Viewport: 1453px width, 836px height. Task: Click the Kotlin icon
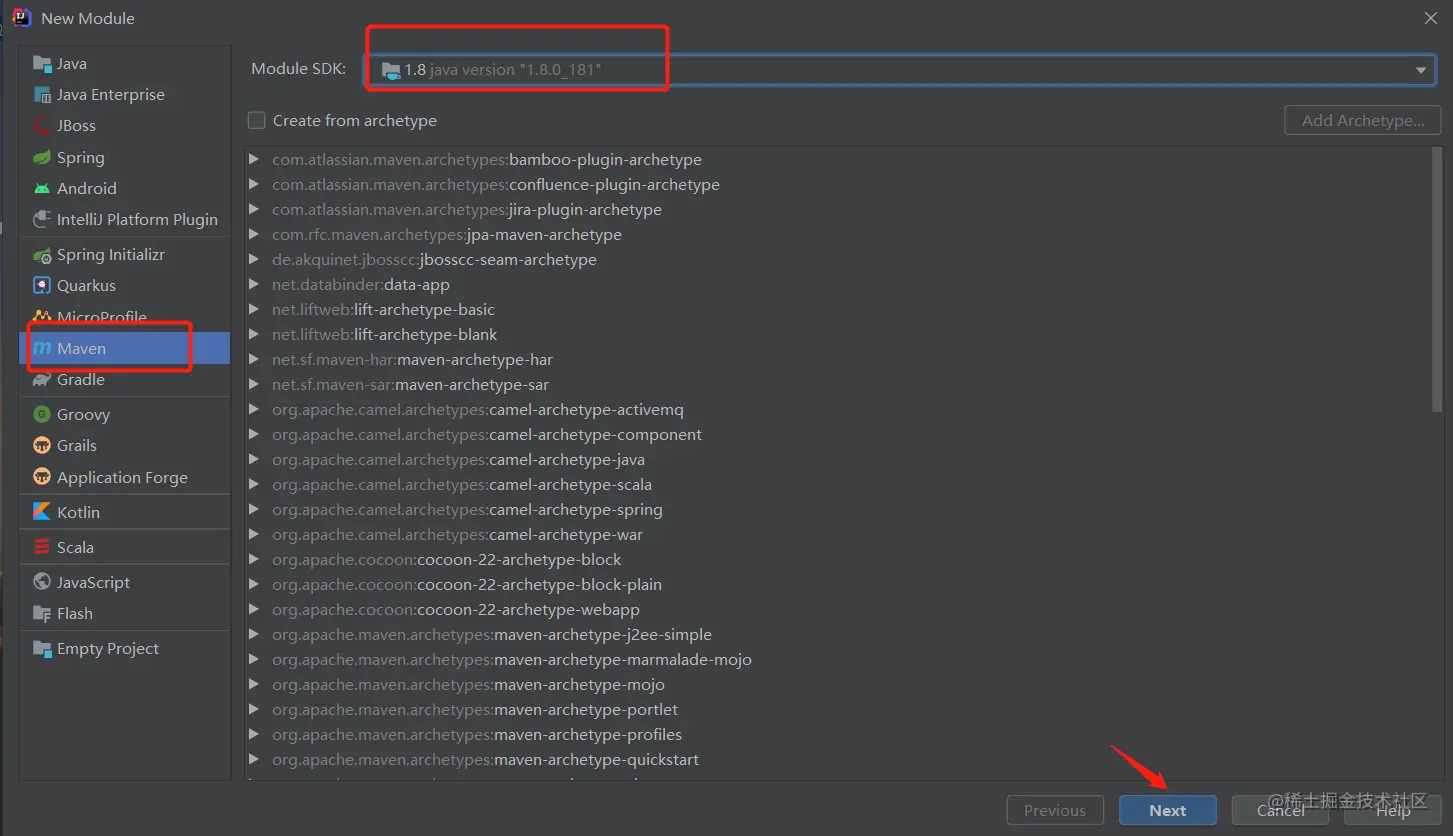coord(42,512)
